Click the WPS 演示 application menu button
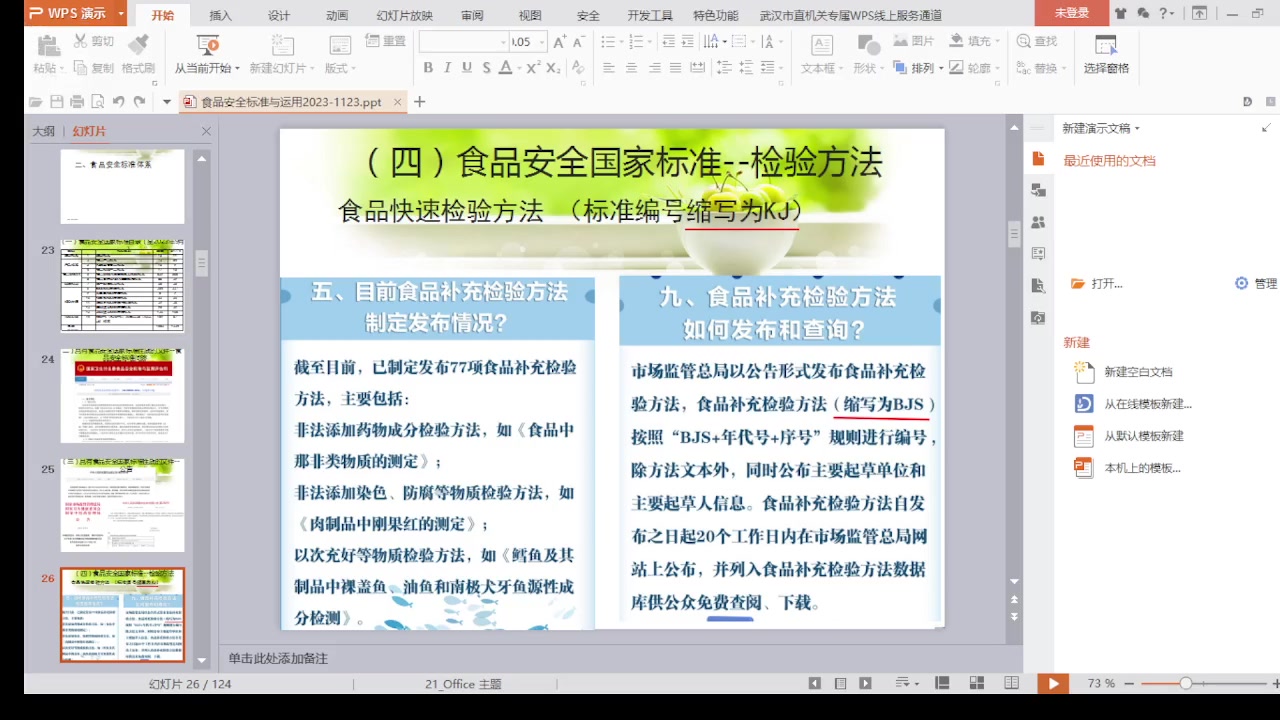The width and height of the screenshot is (1280, 720). pos(76,14)
